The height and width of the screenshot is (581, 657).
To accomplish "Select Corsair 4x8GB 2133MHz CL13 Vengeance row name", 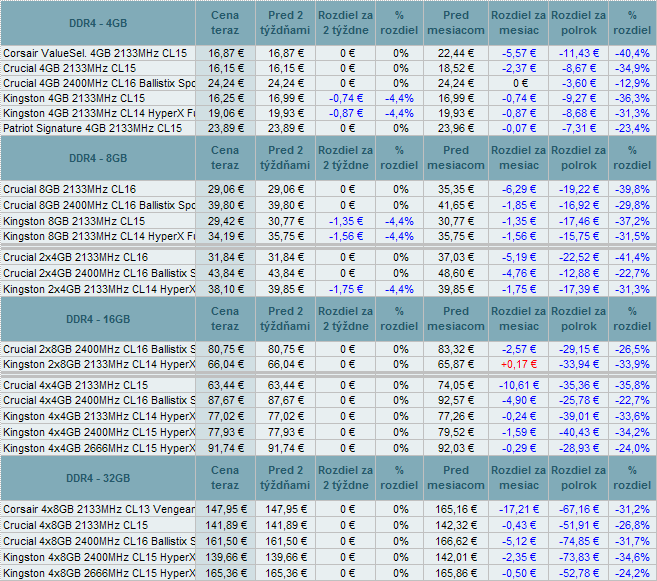I will pyautogui.click(x=99, y=509).
